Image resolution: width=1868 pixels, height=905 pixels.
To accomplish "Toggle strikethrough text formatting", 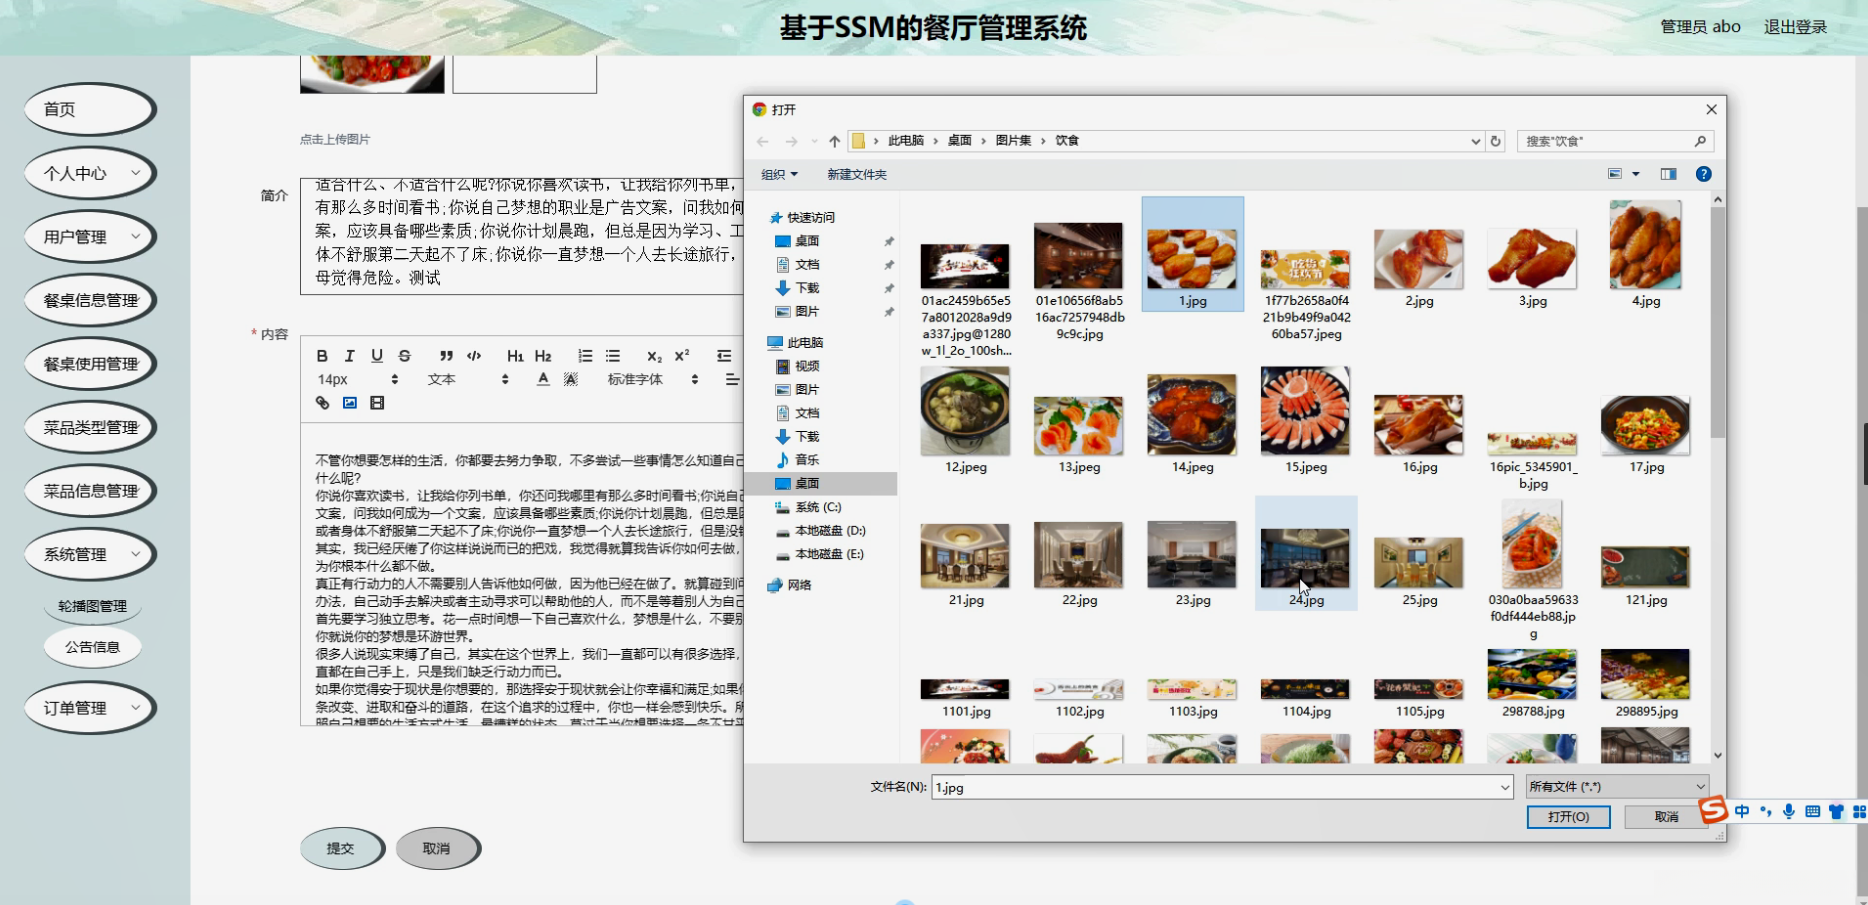I will click(404, 356).
